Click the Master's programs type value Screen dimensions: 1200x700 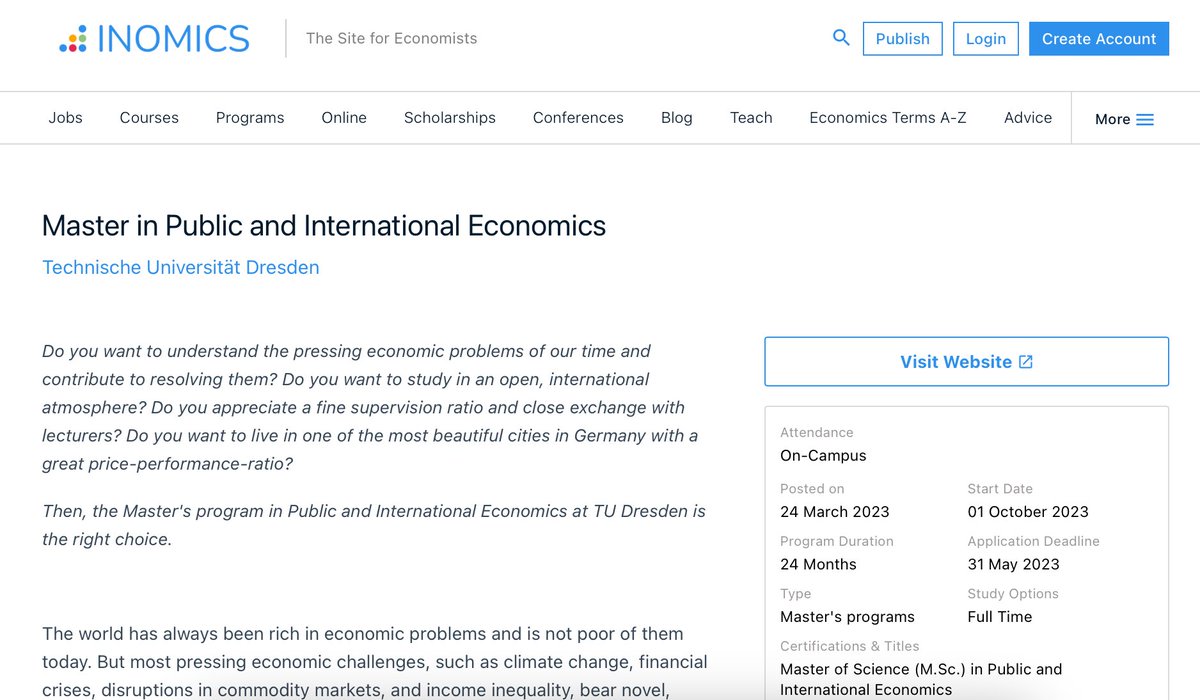tap(847, 617)
